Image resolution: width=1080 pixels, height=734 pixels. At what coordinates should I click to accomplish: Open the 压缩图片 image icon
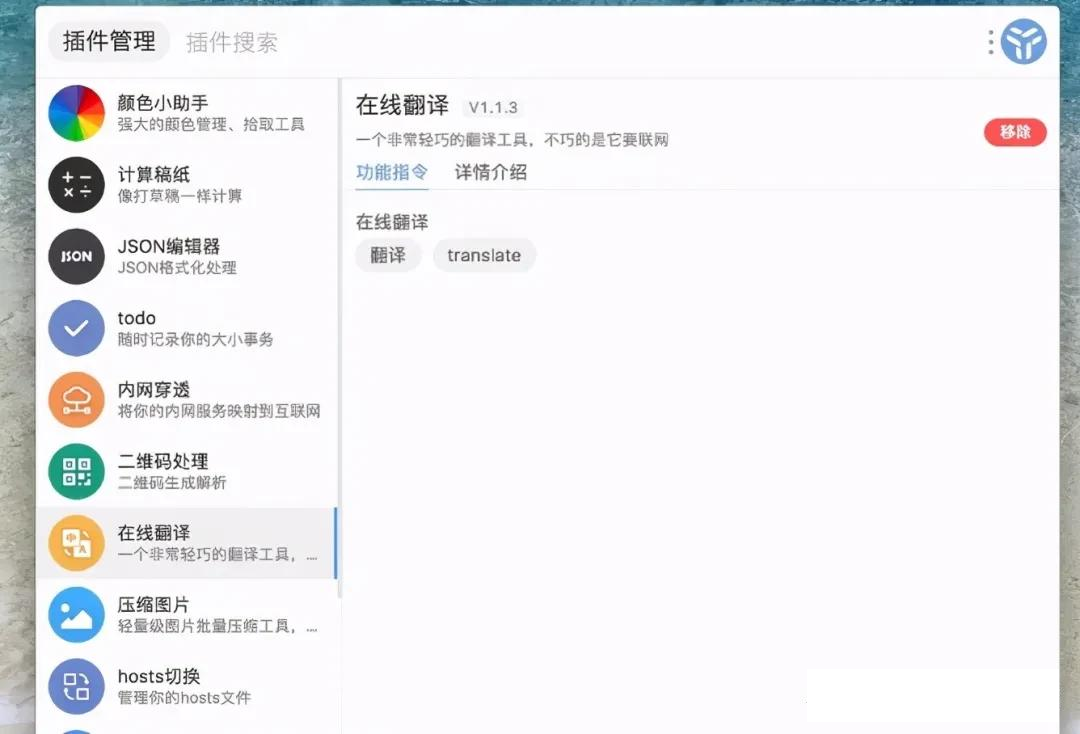click(76, 614)
